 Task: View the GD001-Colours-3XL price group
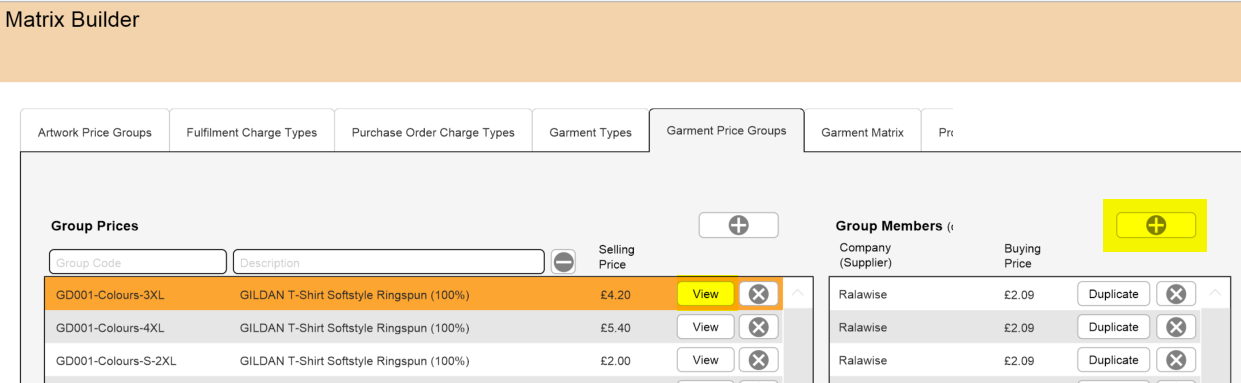pos(706,294)
